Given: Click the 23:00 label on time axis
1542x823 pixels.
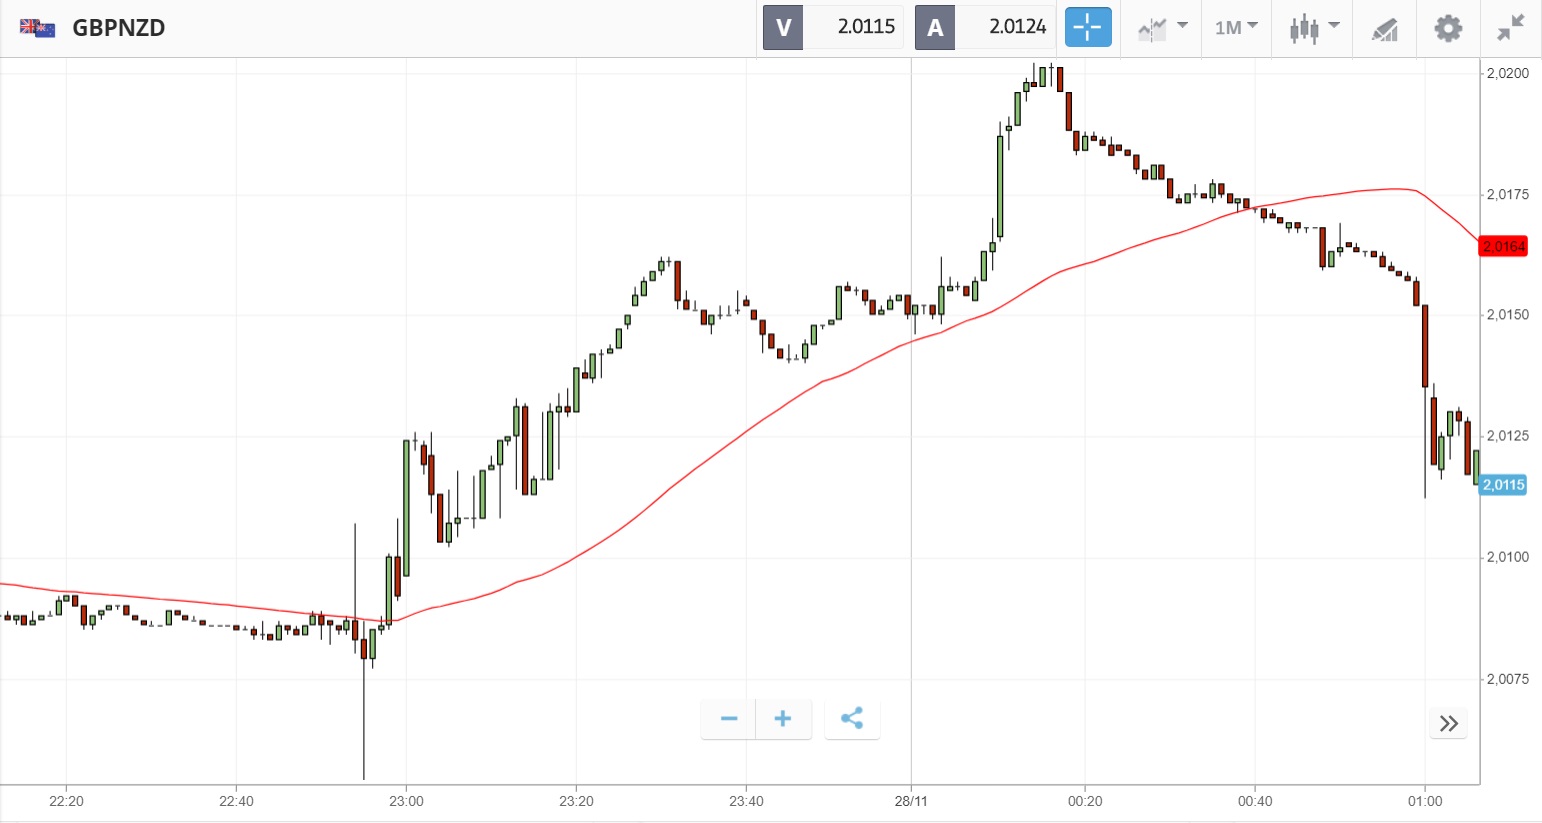Looking at the screenshot, I should [x=406, y=801].
